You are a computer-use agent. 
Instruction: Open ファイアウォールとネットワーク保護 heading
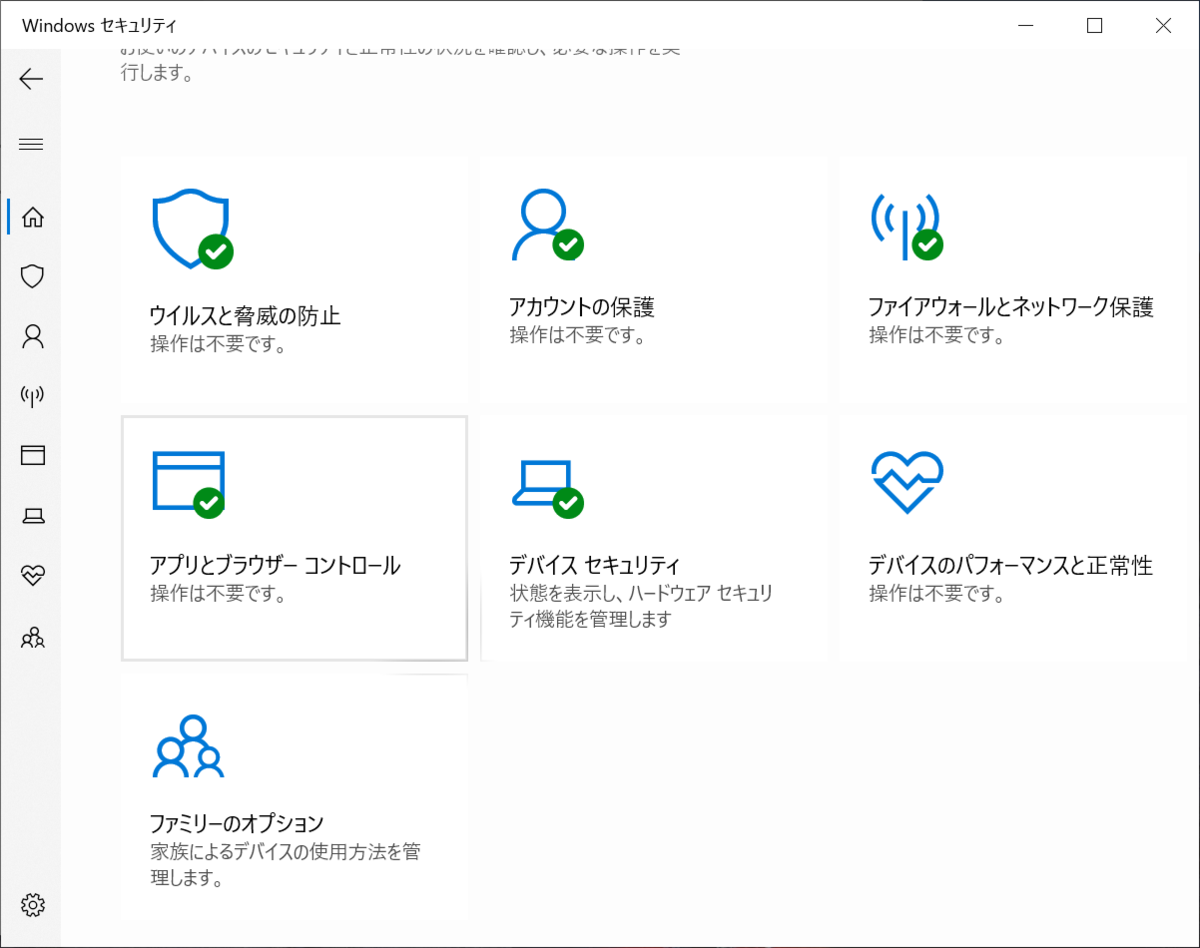(x=1011, y=306)
